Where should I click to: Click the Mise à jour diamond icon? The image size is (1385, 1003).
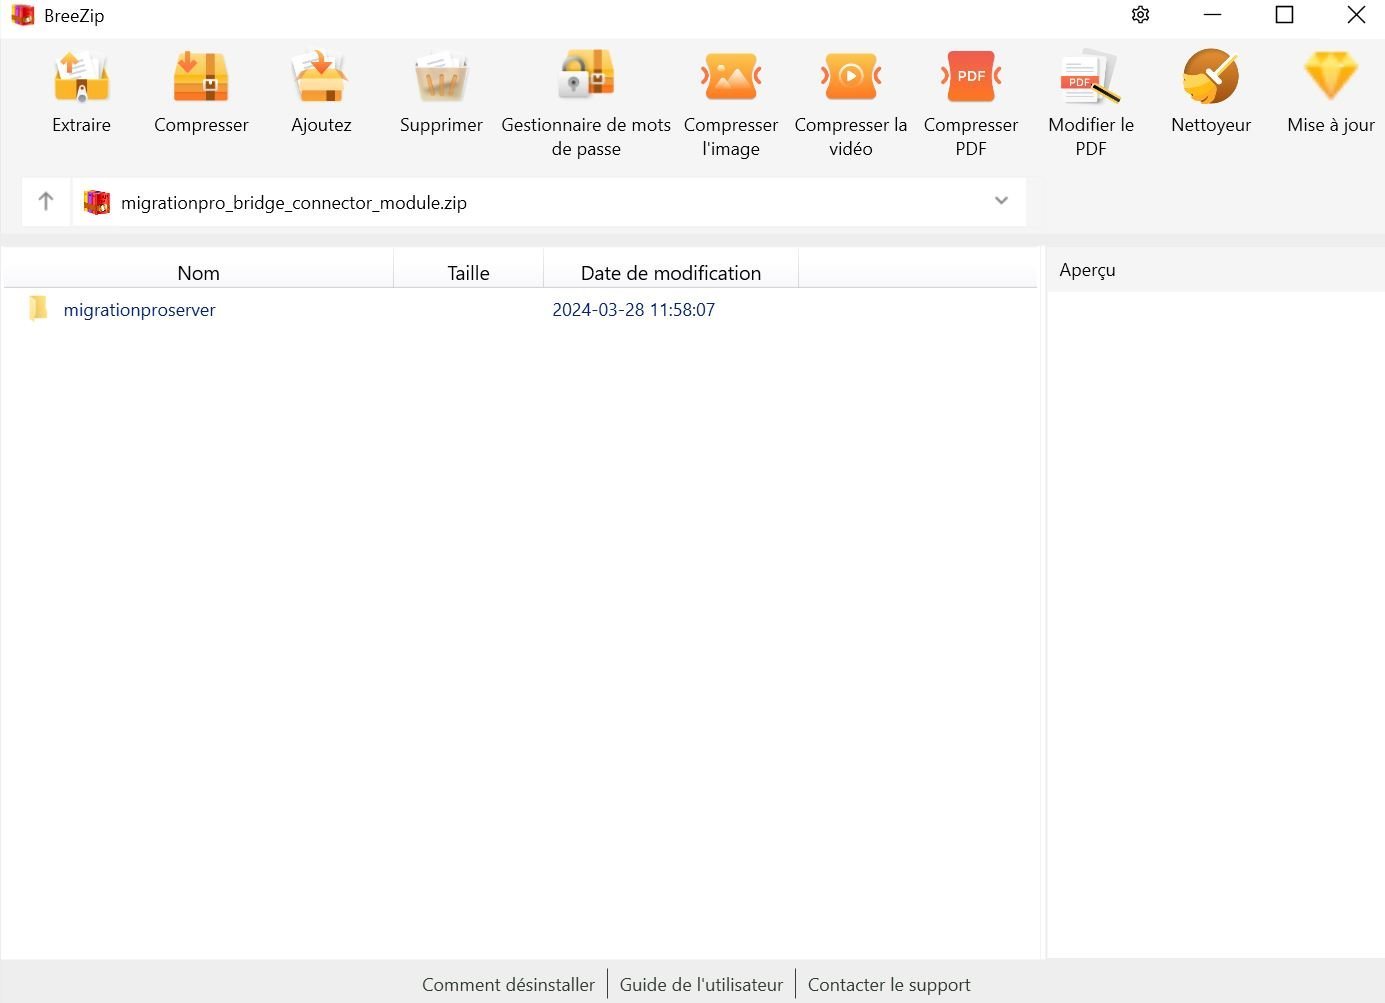1331,77
